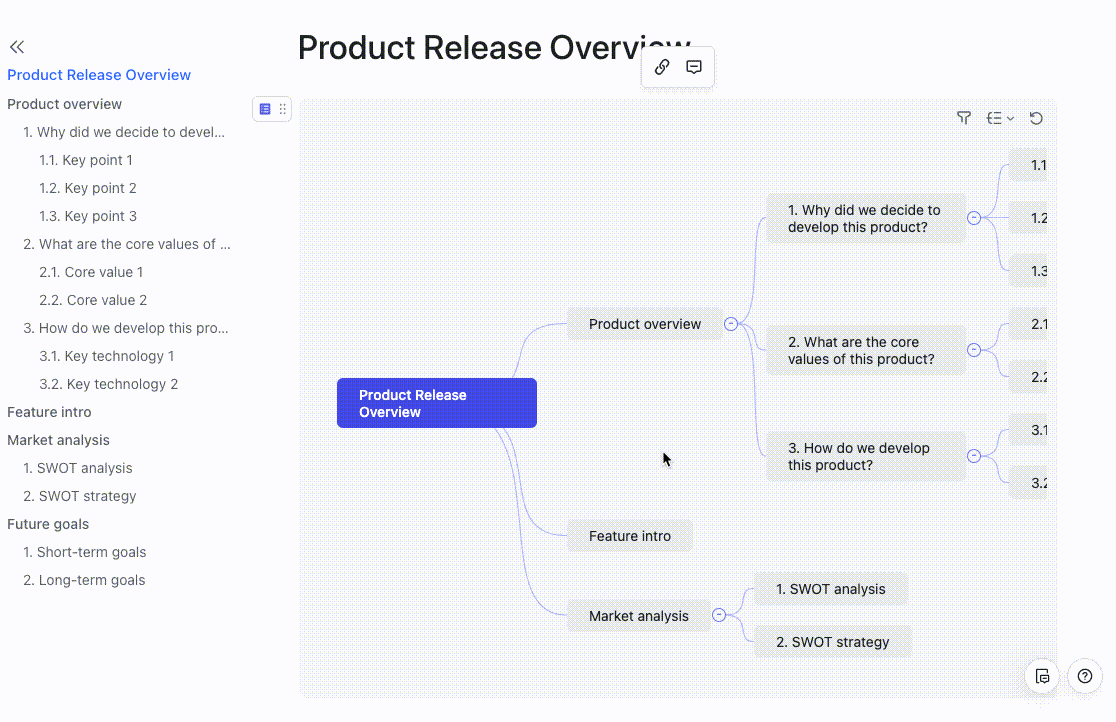Click the add comment icon
1116x722 pixels.
[x=694, y=67]
